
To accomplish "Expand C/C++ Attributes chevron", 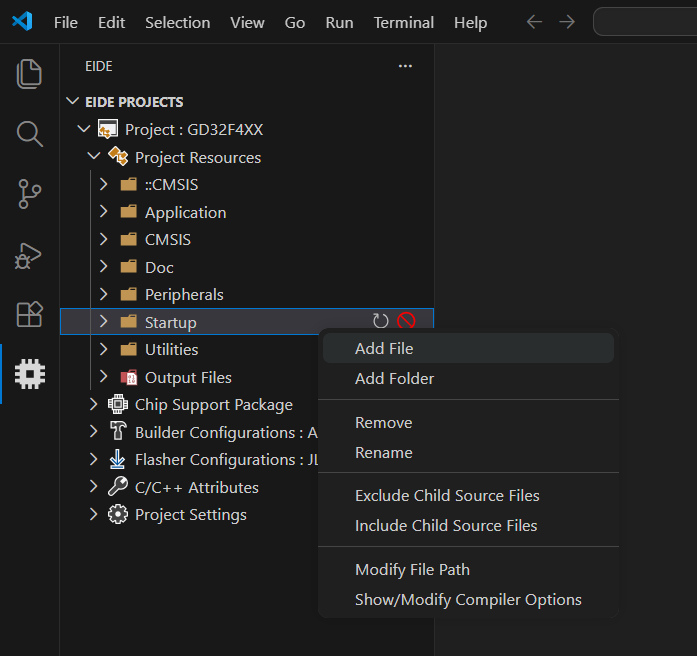I will point(93,487).
